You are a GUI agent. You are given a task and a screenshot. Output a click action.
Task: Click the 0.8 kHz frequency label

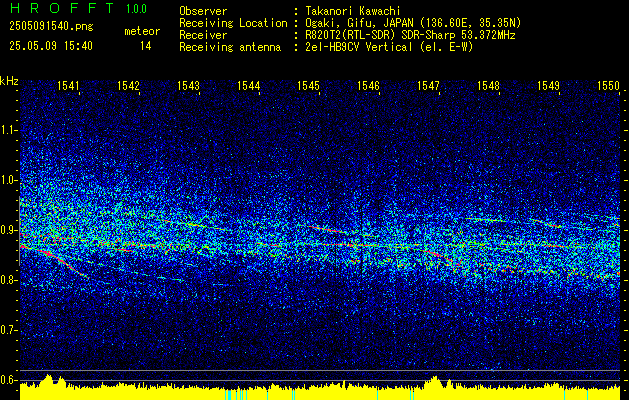[x=8, y=280]
